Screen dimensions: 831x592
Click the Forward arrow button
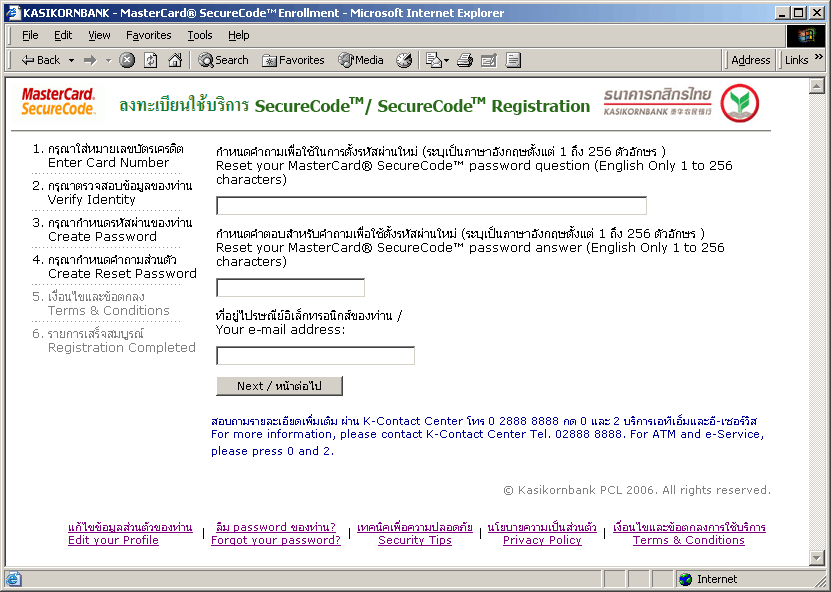tap(91, 60)
